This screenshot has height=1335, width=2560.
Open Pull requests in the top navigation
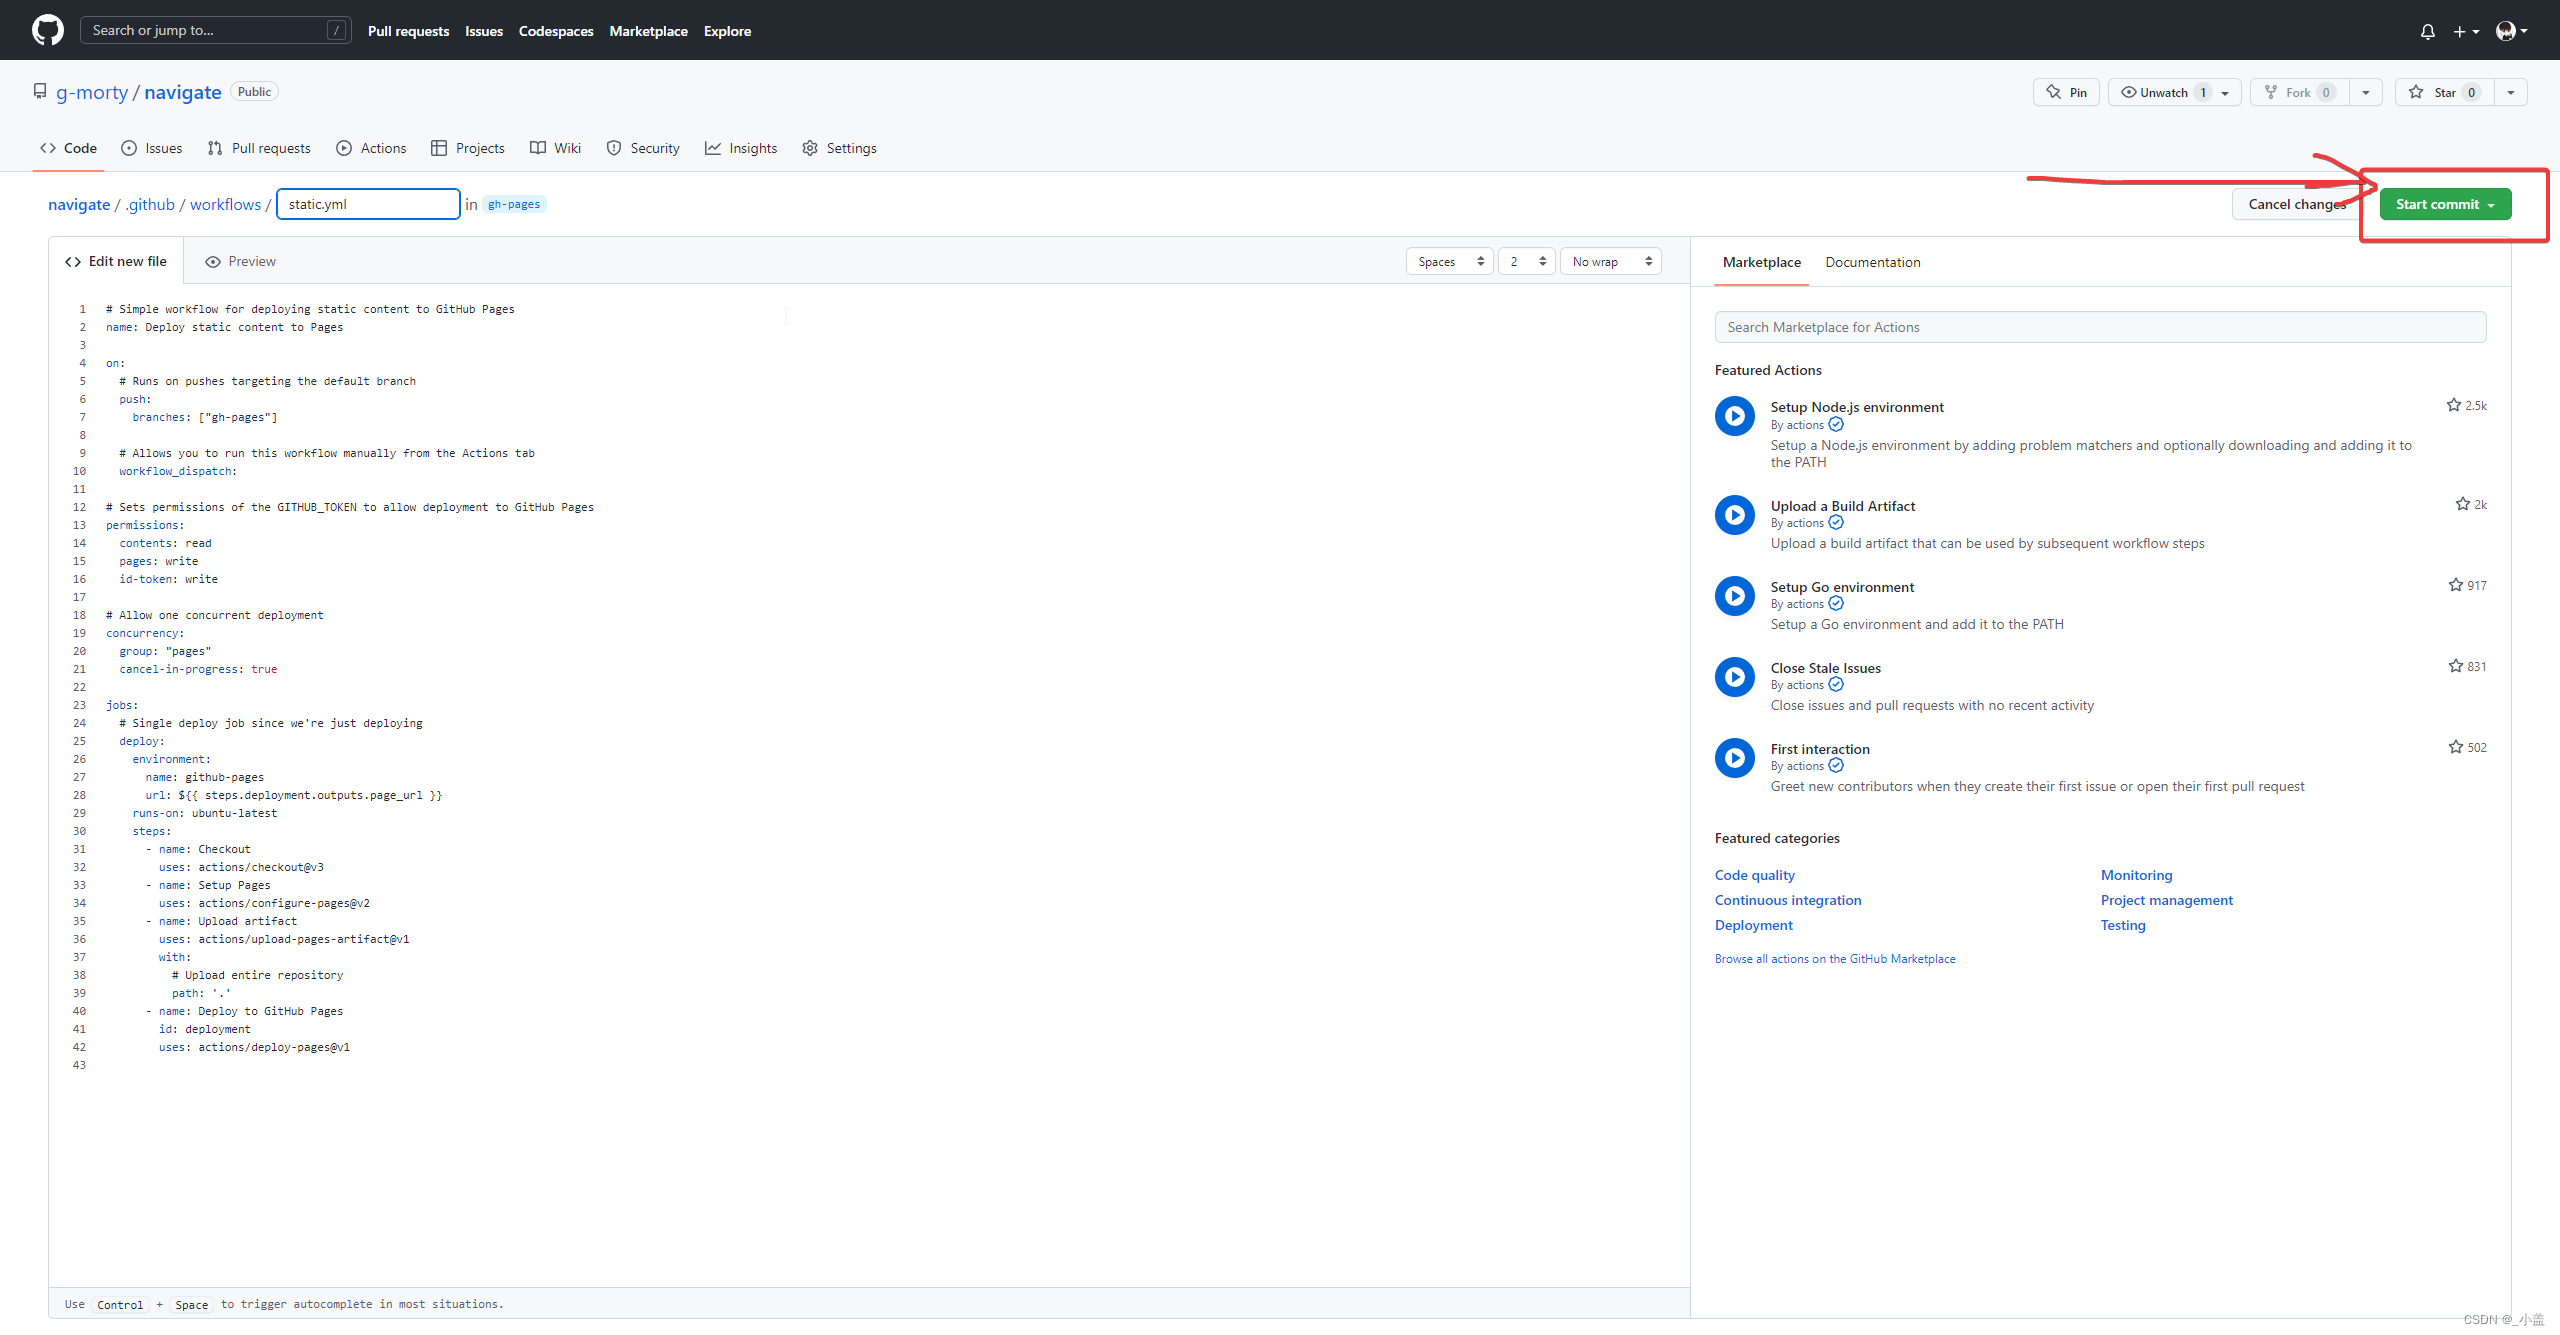[x=408, y=31]
